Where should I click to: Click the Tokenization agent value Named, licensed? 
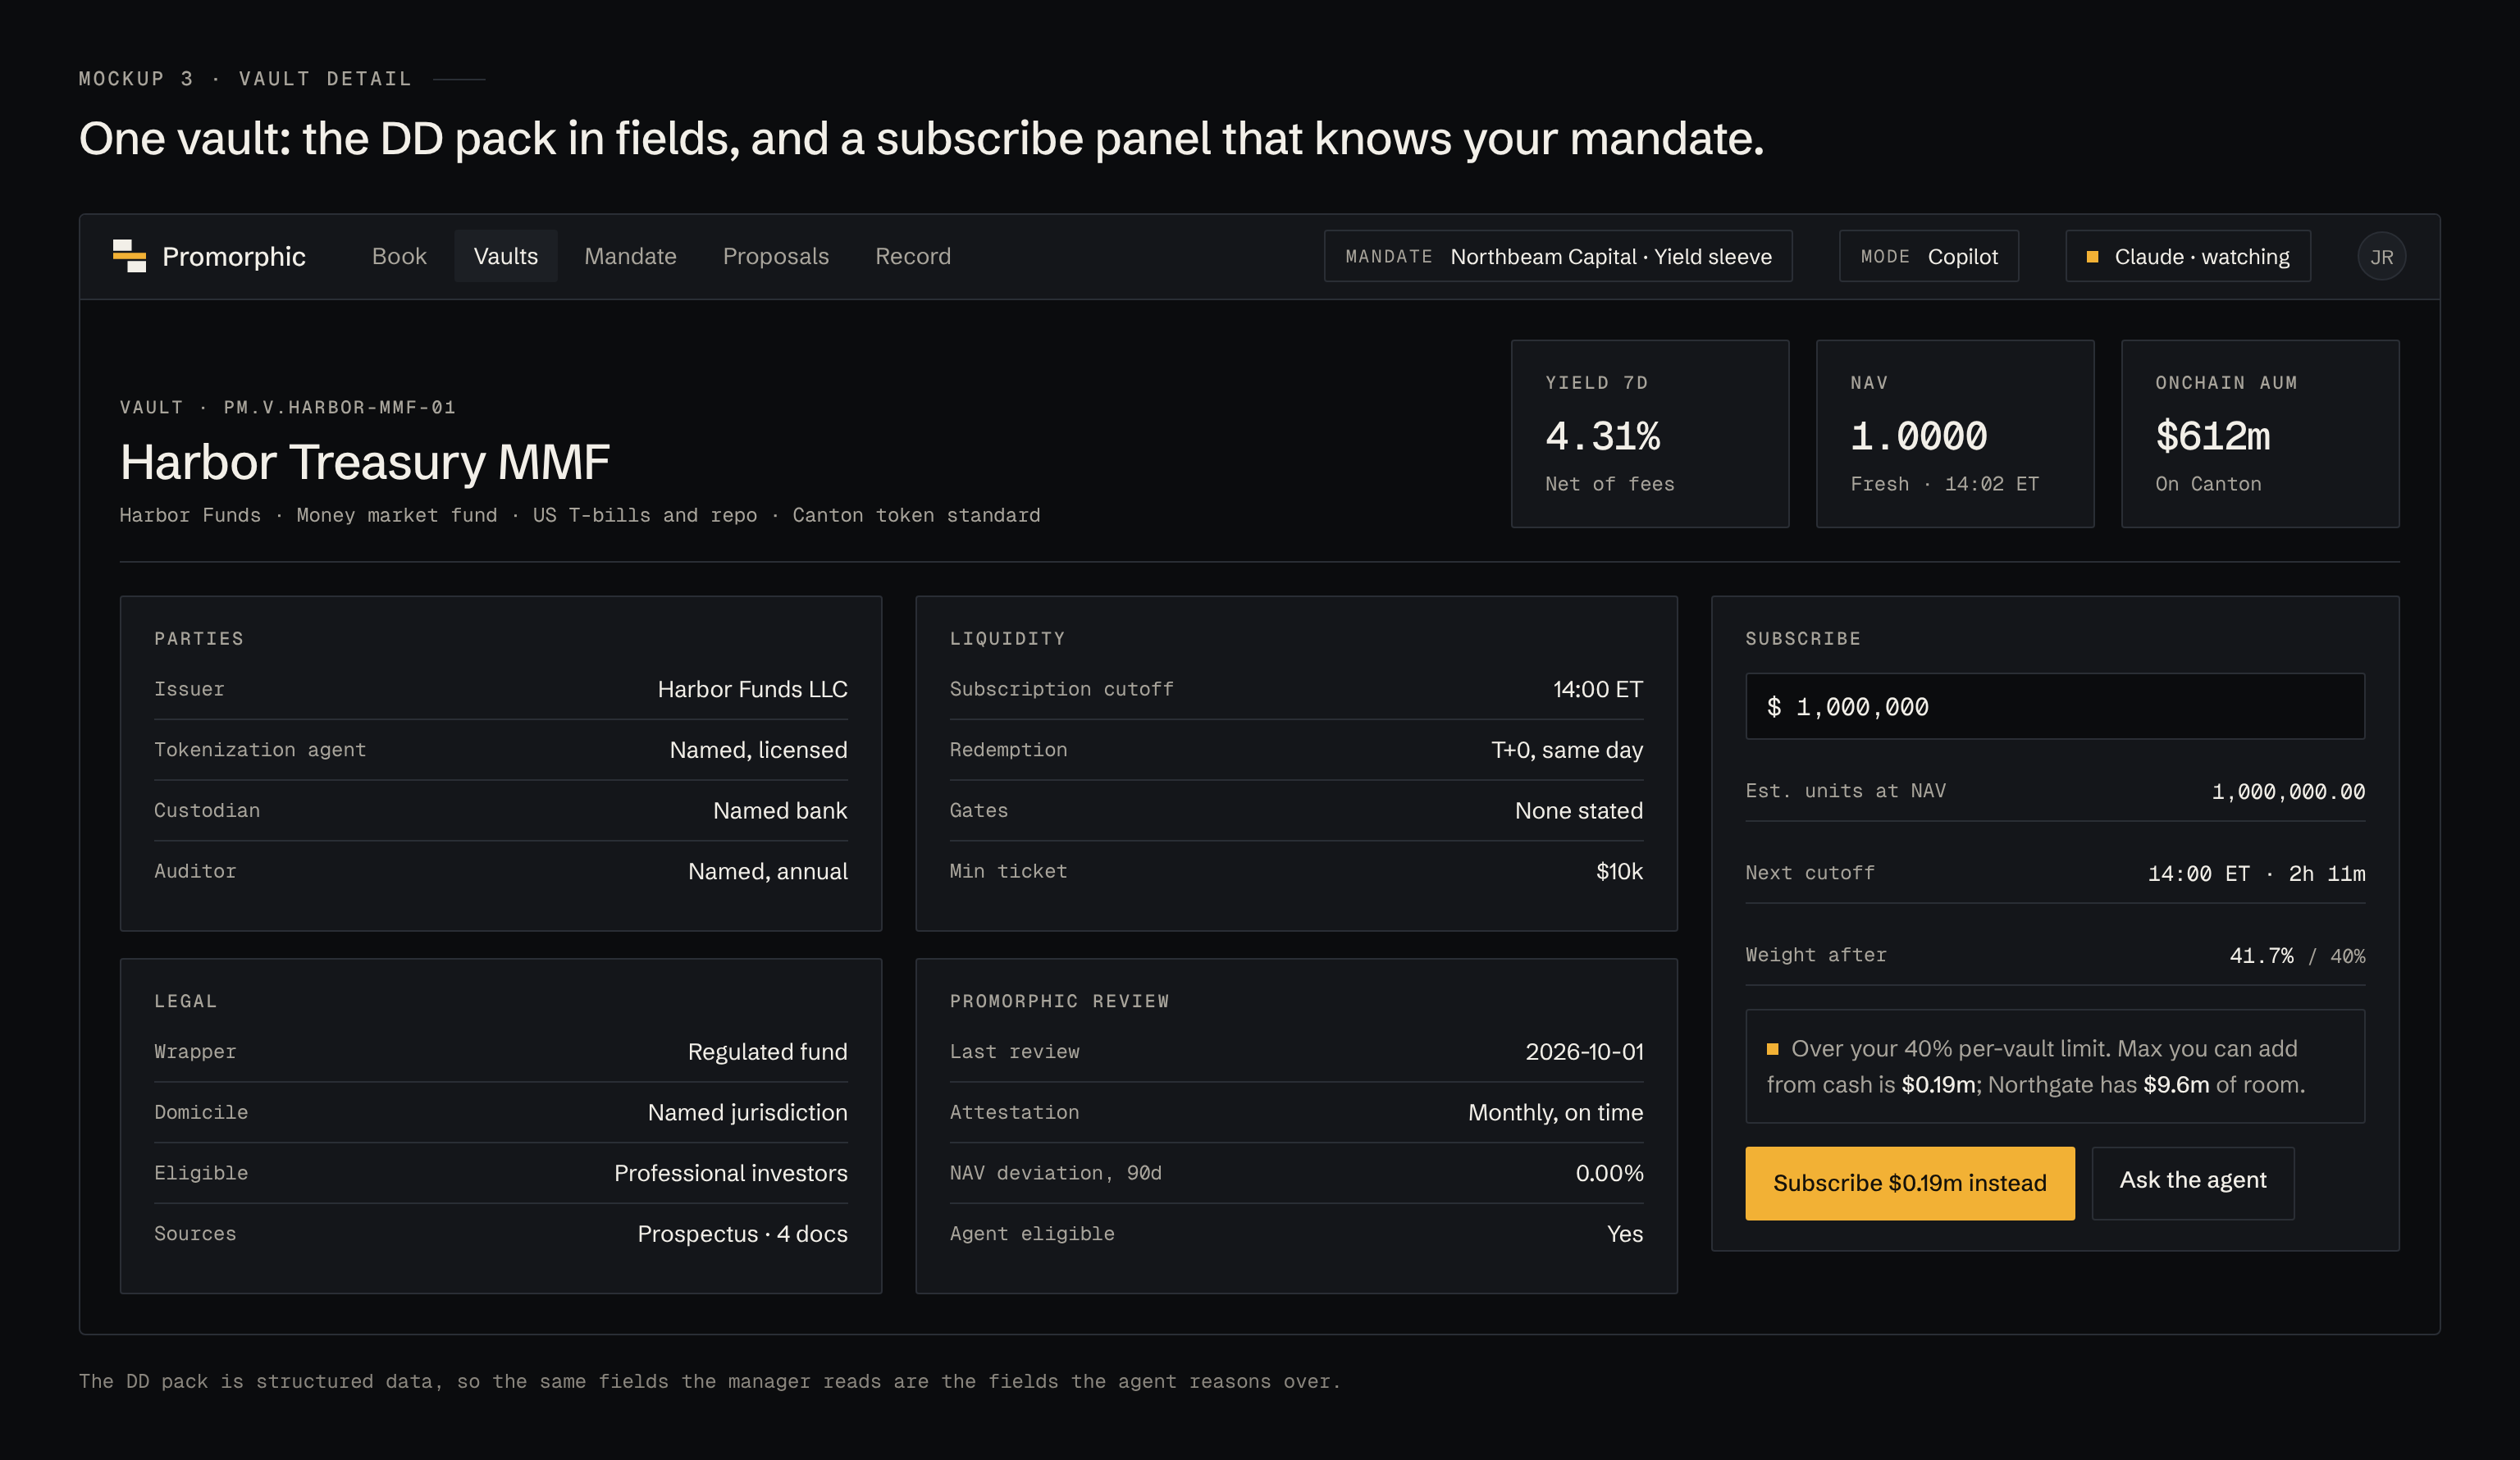(758, 750)
